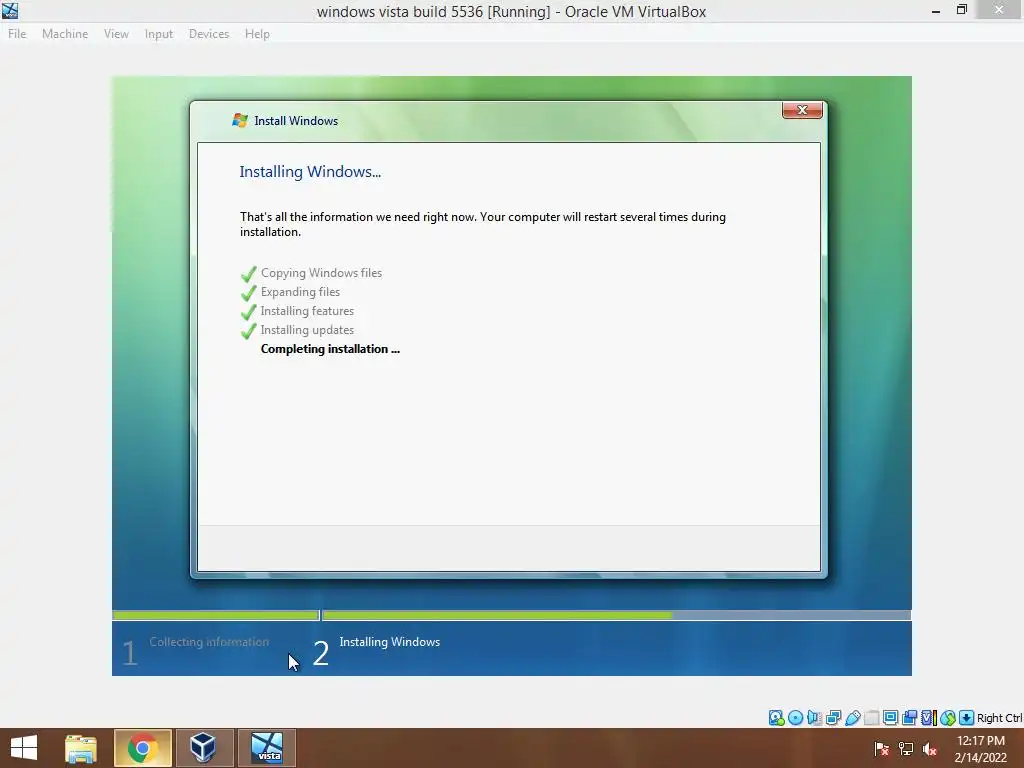Close the Install Windows dialog
This screenshot has height=768, width=1024.
(x=802, y=110)
